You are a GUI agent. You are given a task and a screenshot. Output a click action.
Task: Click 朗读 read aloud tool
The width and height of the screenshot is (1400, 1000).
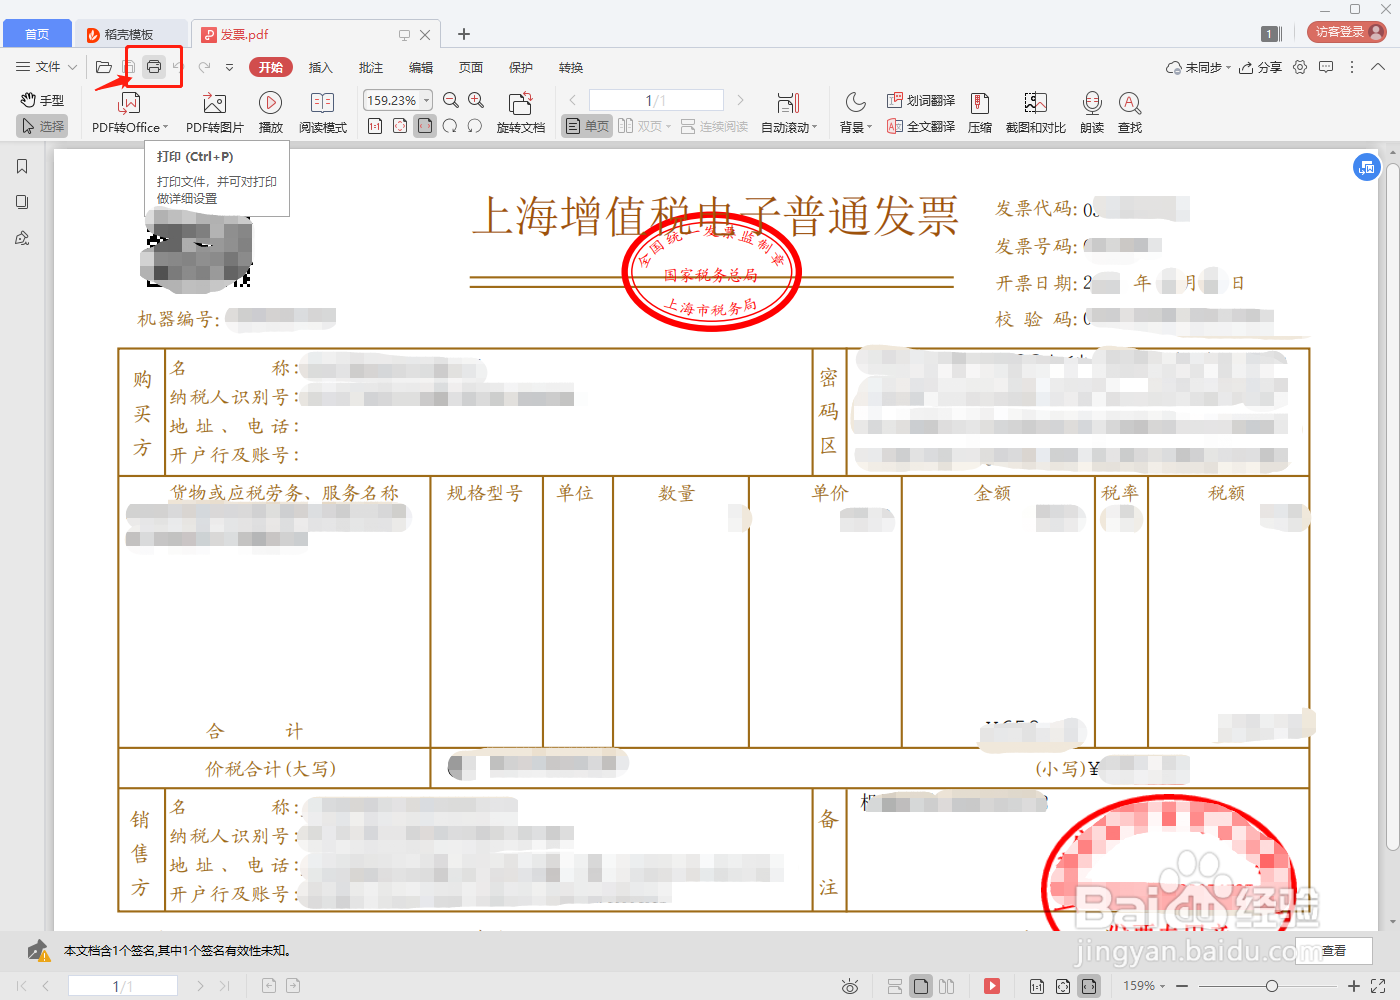(1092, 113)
